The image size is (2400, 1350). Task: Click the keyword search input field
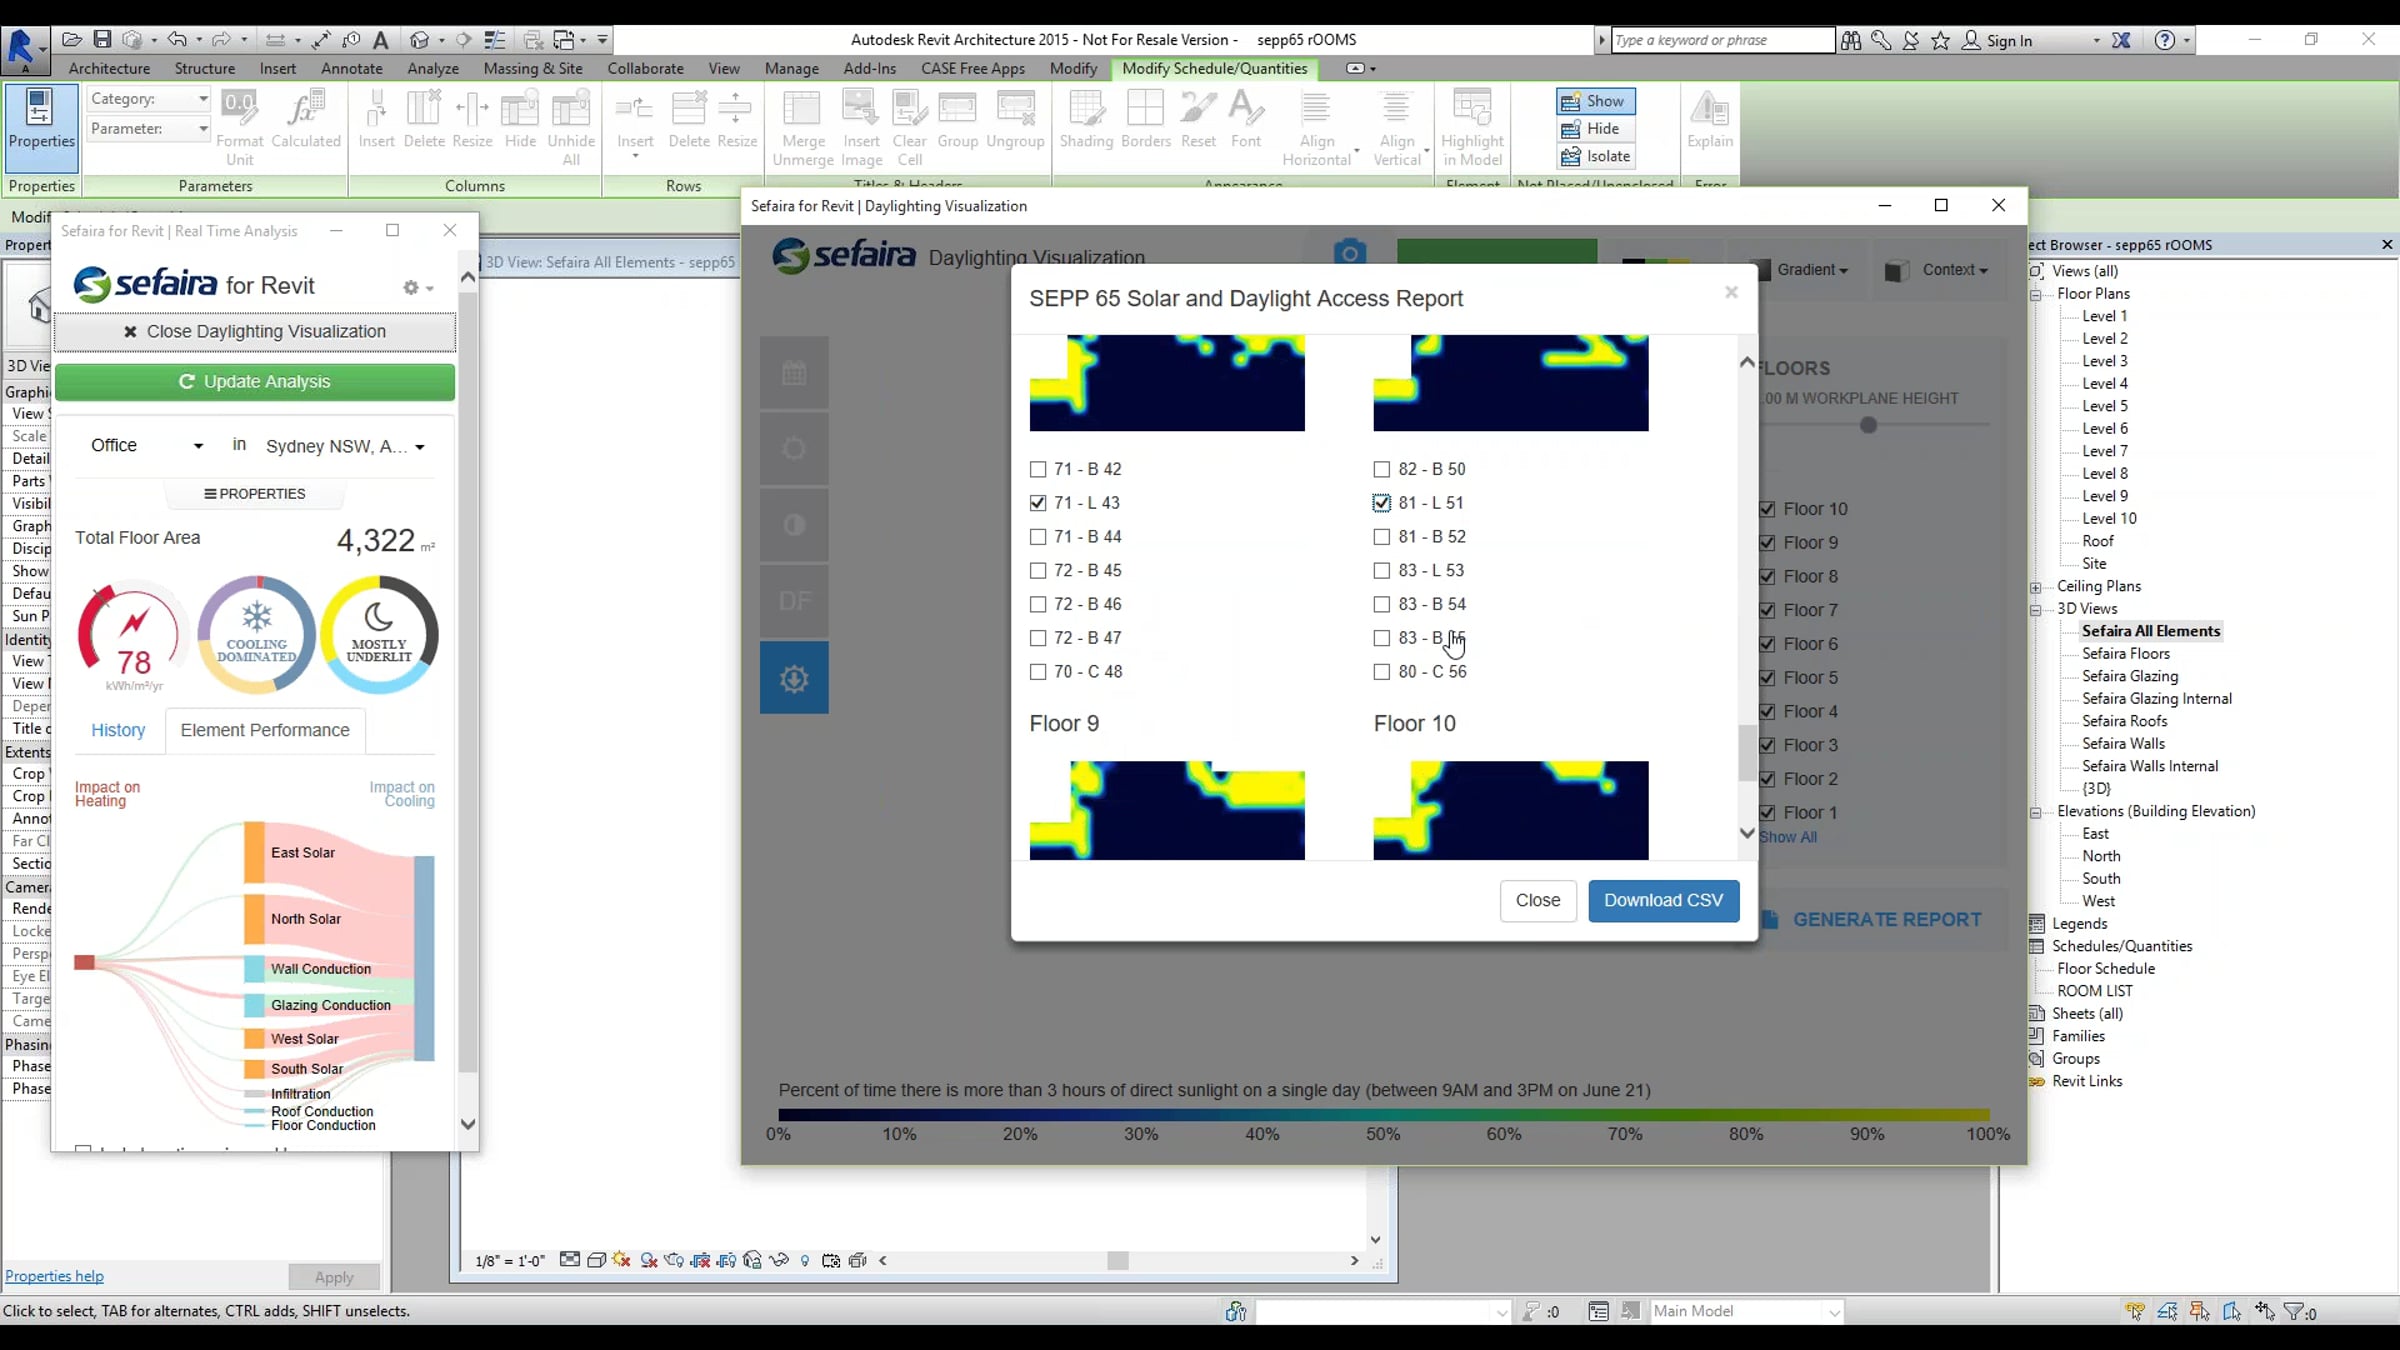point(1723,40)
